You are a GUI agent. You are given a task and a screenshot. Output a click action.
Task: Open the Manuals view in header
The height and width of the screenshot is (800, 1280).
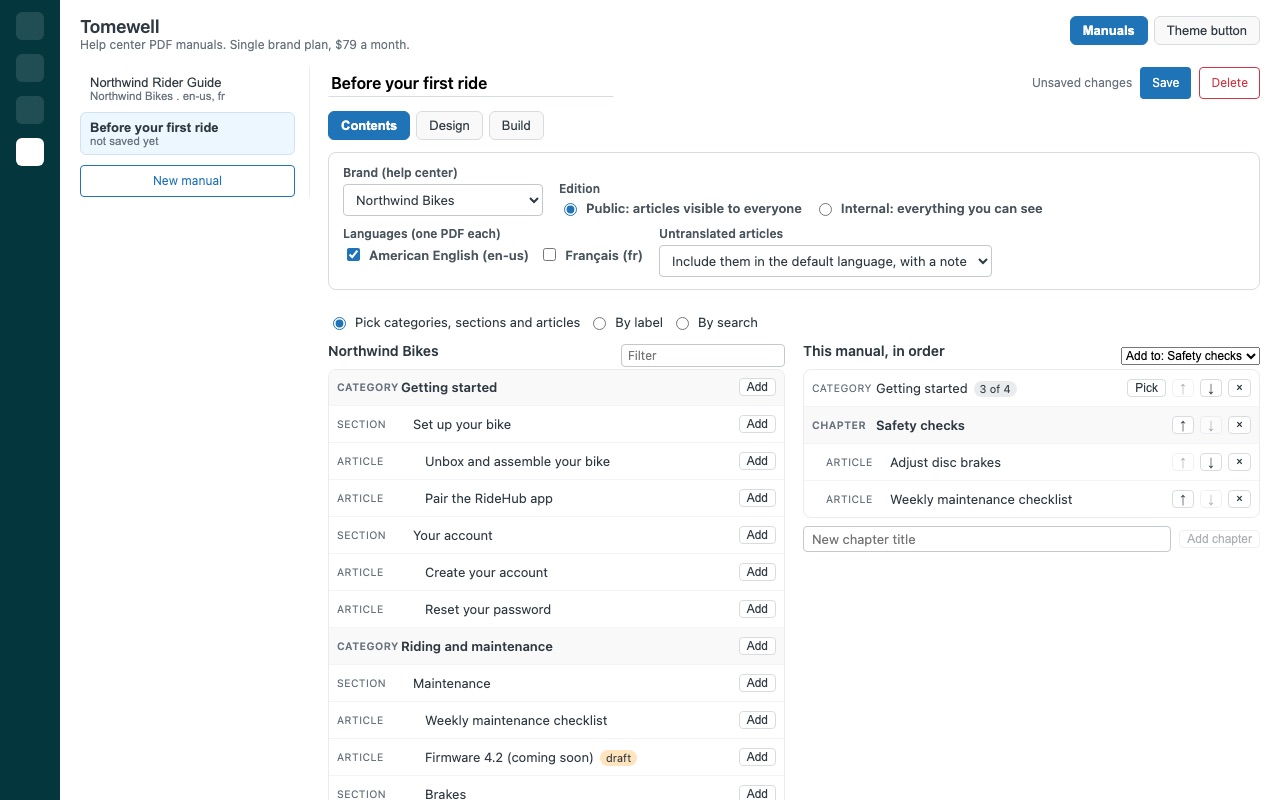coord(1108,30)
